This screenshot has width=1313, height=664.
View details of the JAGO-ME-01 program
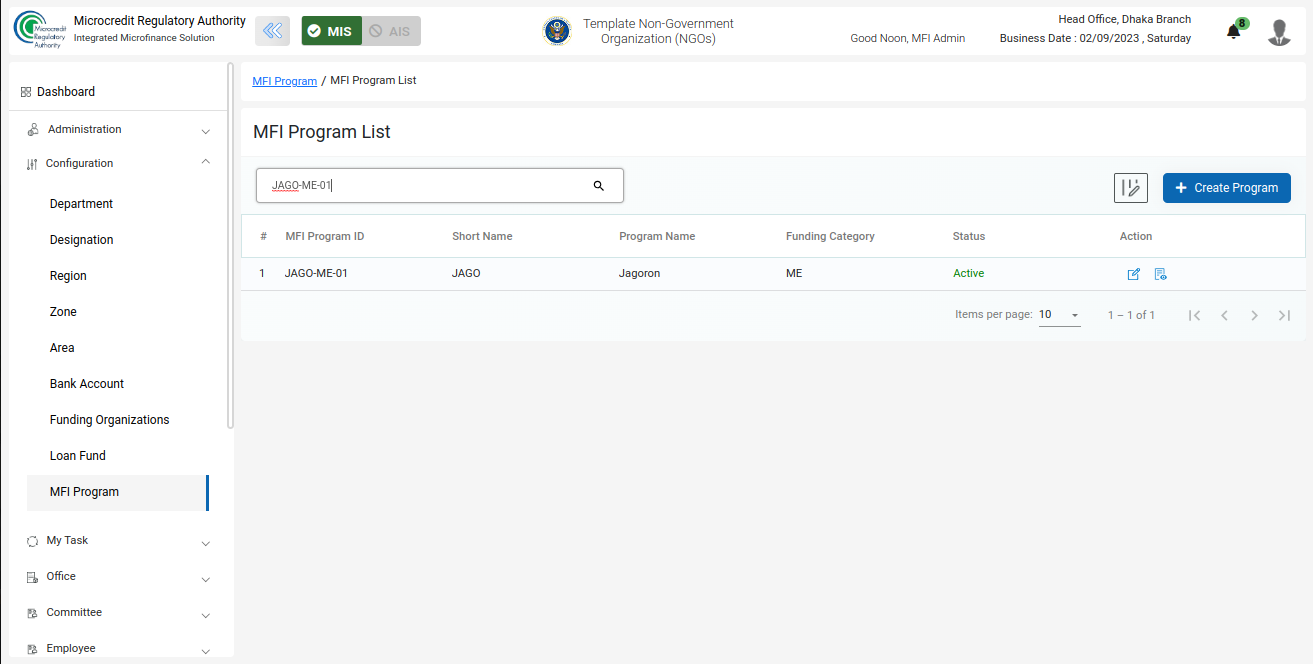1161,274
